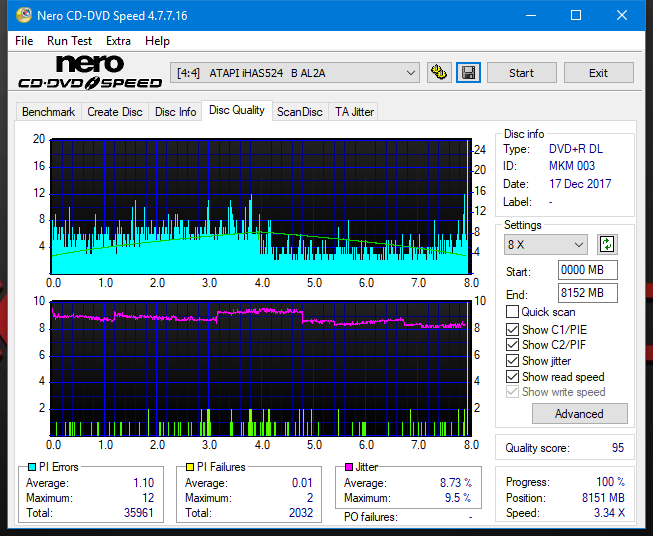
Task: Click the PI Failures average value 0.01
Action: [x=302, y=483]
